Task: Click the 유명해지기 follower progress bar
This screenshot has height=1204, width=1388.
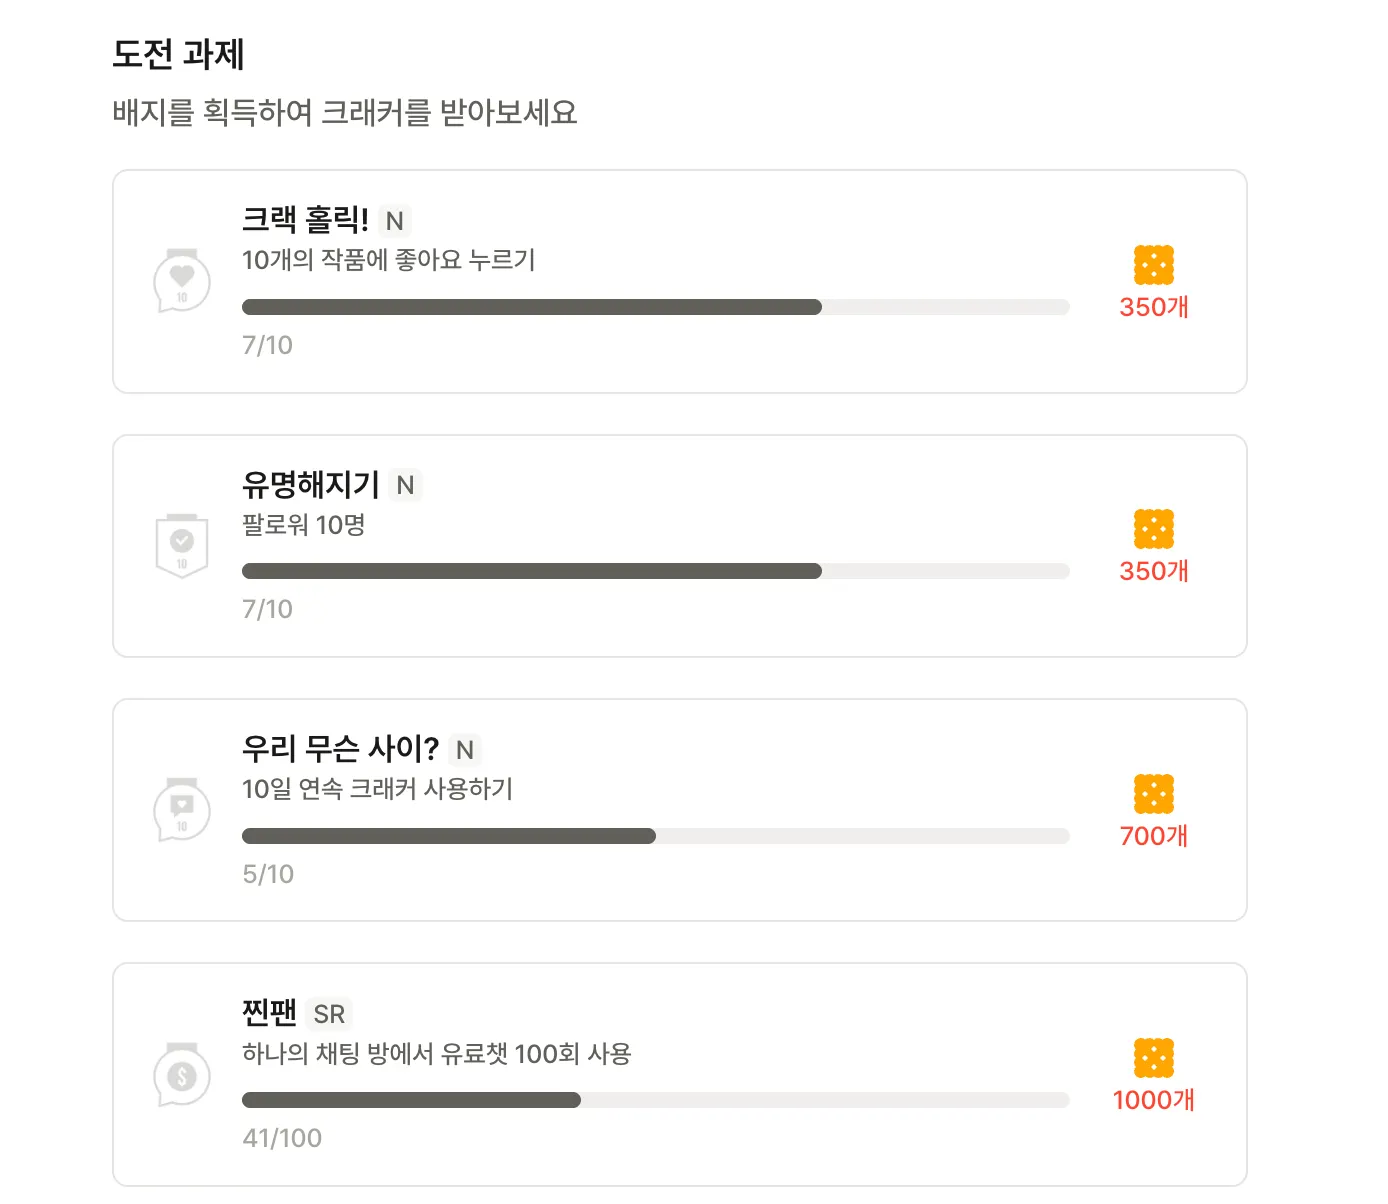Action: (x=655, y=571)
